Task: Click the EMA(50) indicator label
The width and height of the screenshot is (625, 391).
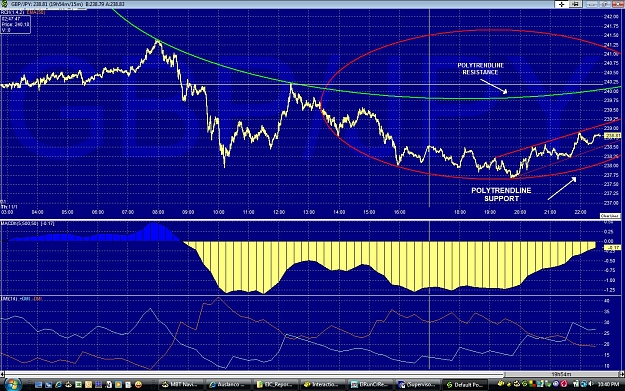Action: (x=36, y=12)
